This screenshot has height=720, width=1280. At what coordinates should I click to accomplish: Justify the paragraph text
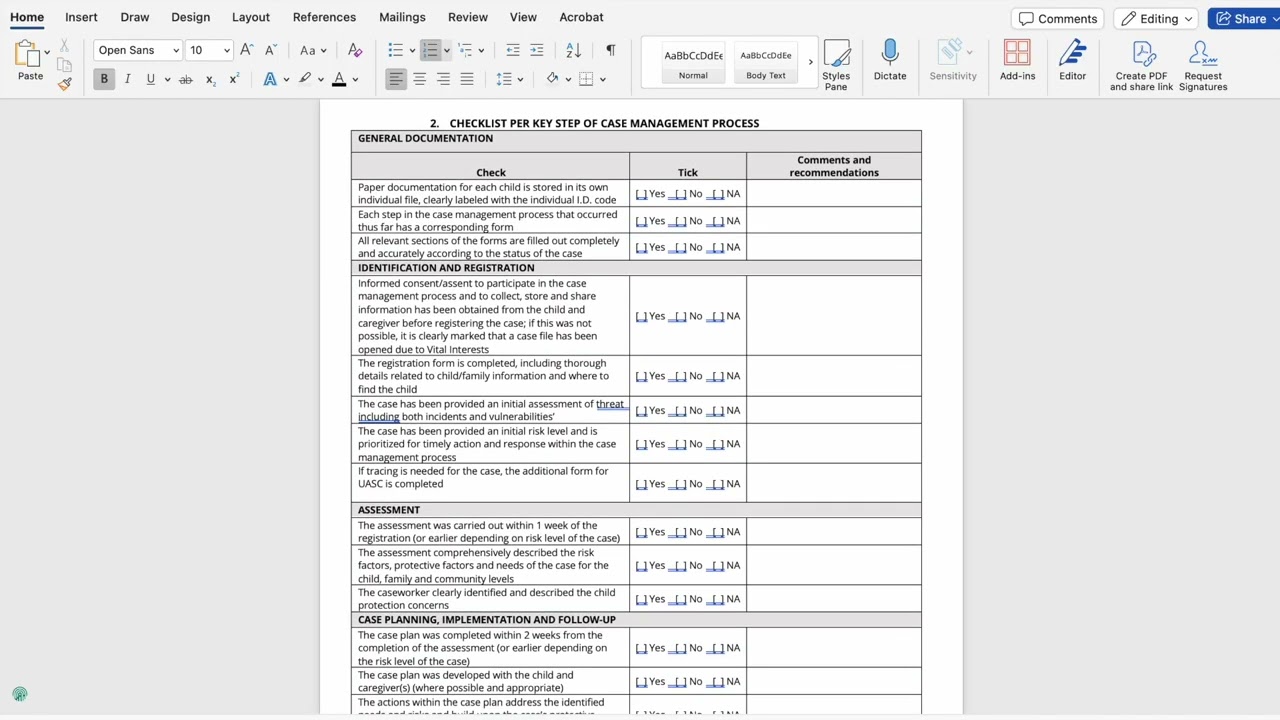[x=467, y=79]
